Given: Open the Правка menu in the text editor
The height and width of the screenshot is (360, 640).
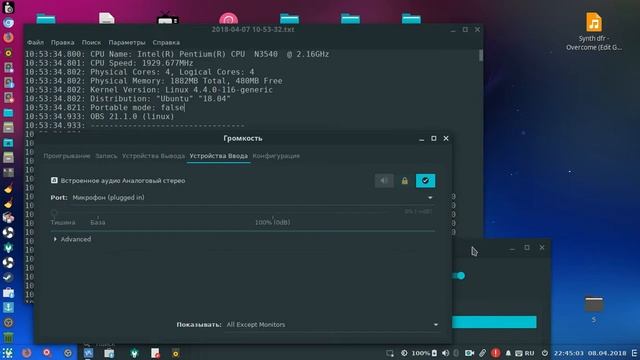Looking at the screenshot, I should (62, 42).
